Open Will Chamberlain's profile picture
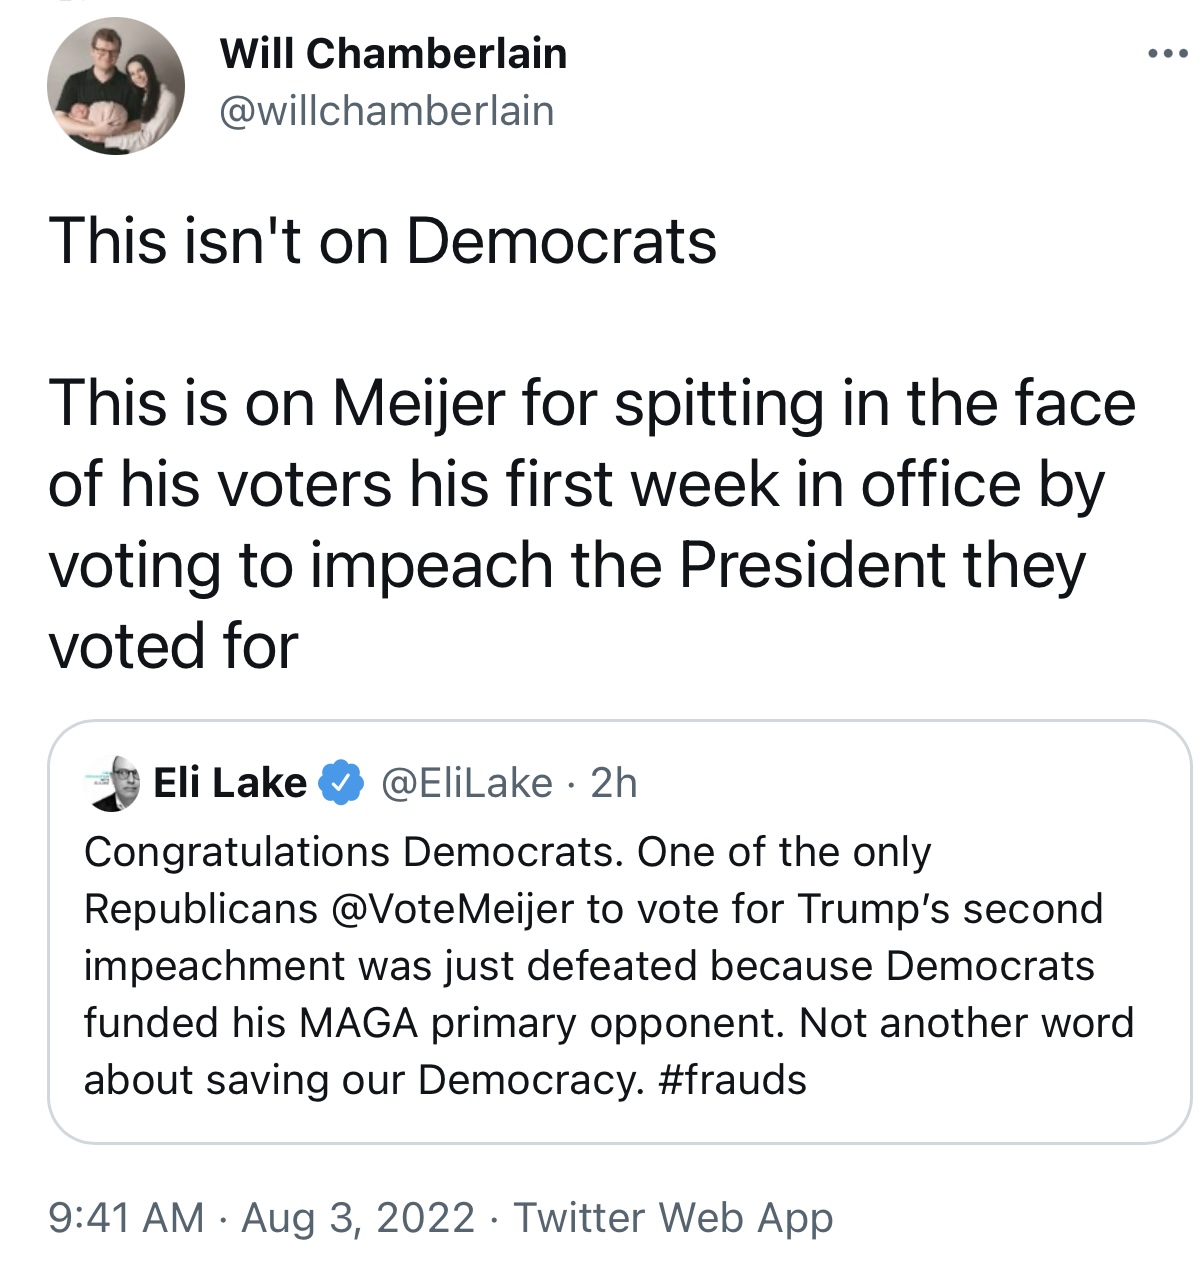This screenshot has height=1274, width=1200. [116, 86]
